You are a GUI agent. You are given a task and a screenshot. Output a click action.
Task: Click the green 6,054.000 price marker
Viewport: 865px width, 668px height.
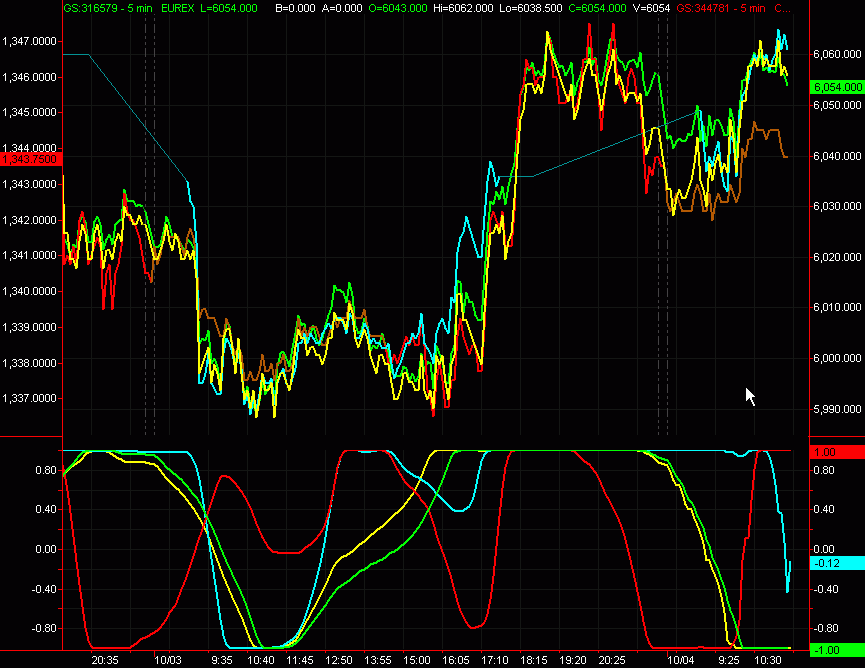pos(837,87)
